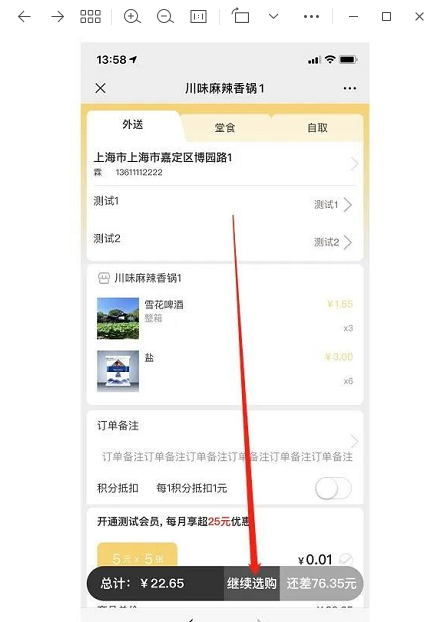This screenshot has width=437, height=622.
Task: Zoom in with the magnifier plus icon
Action: 132,16
